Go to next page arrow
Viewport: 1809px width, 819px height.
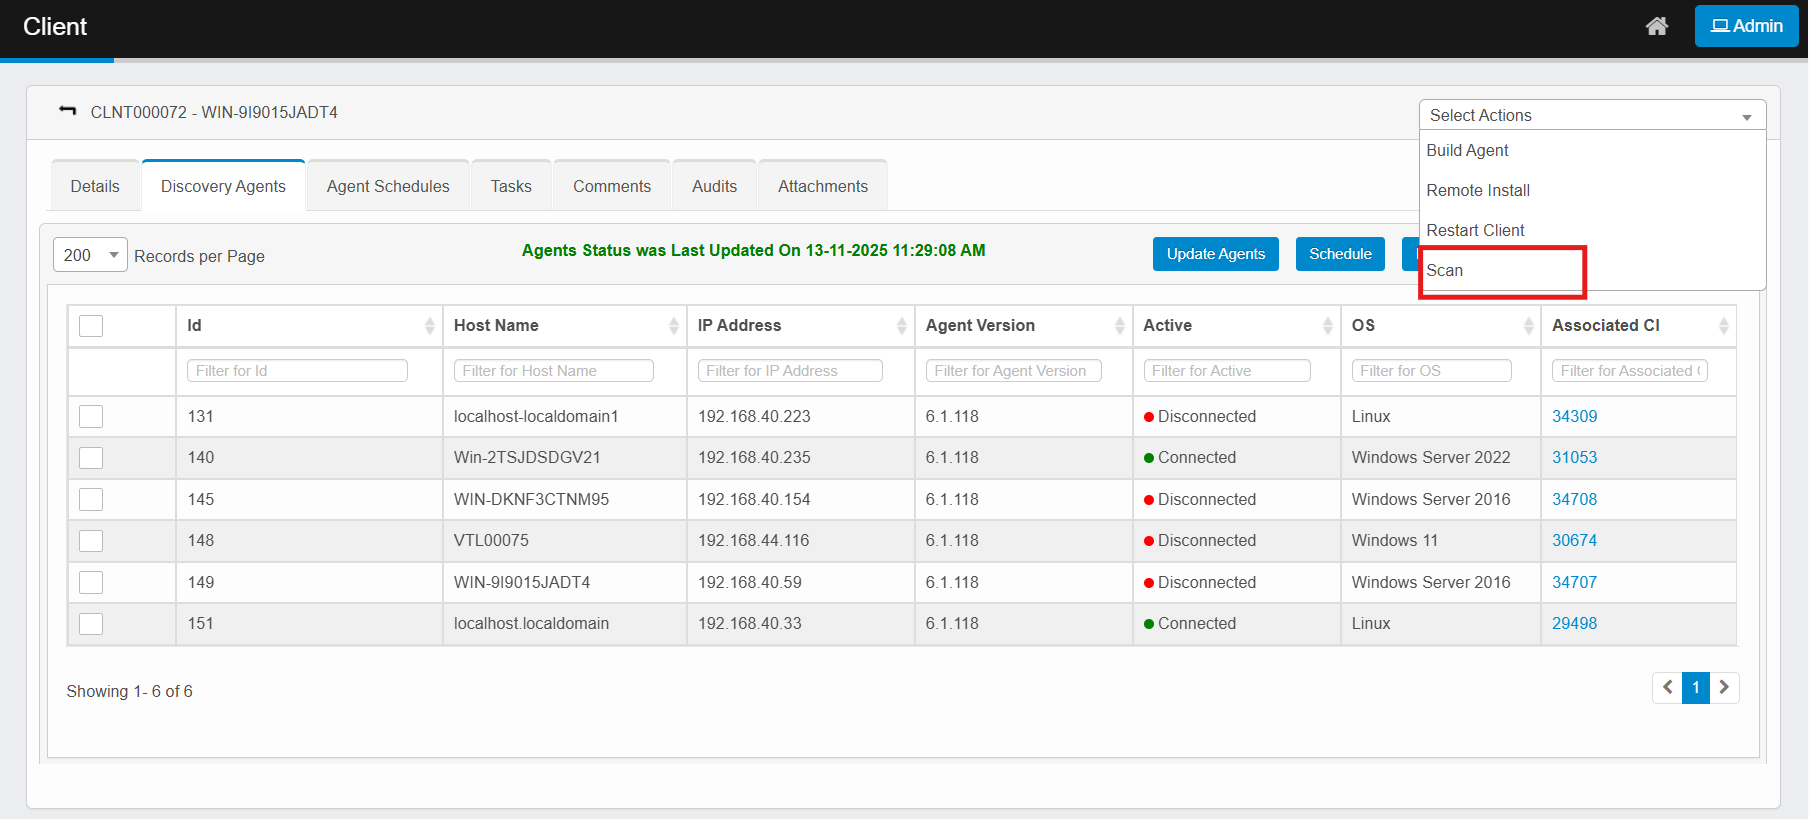coord(1724,688)
